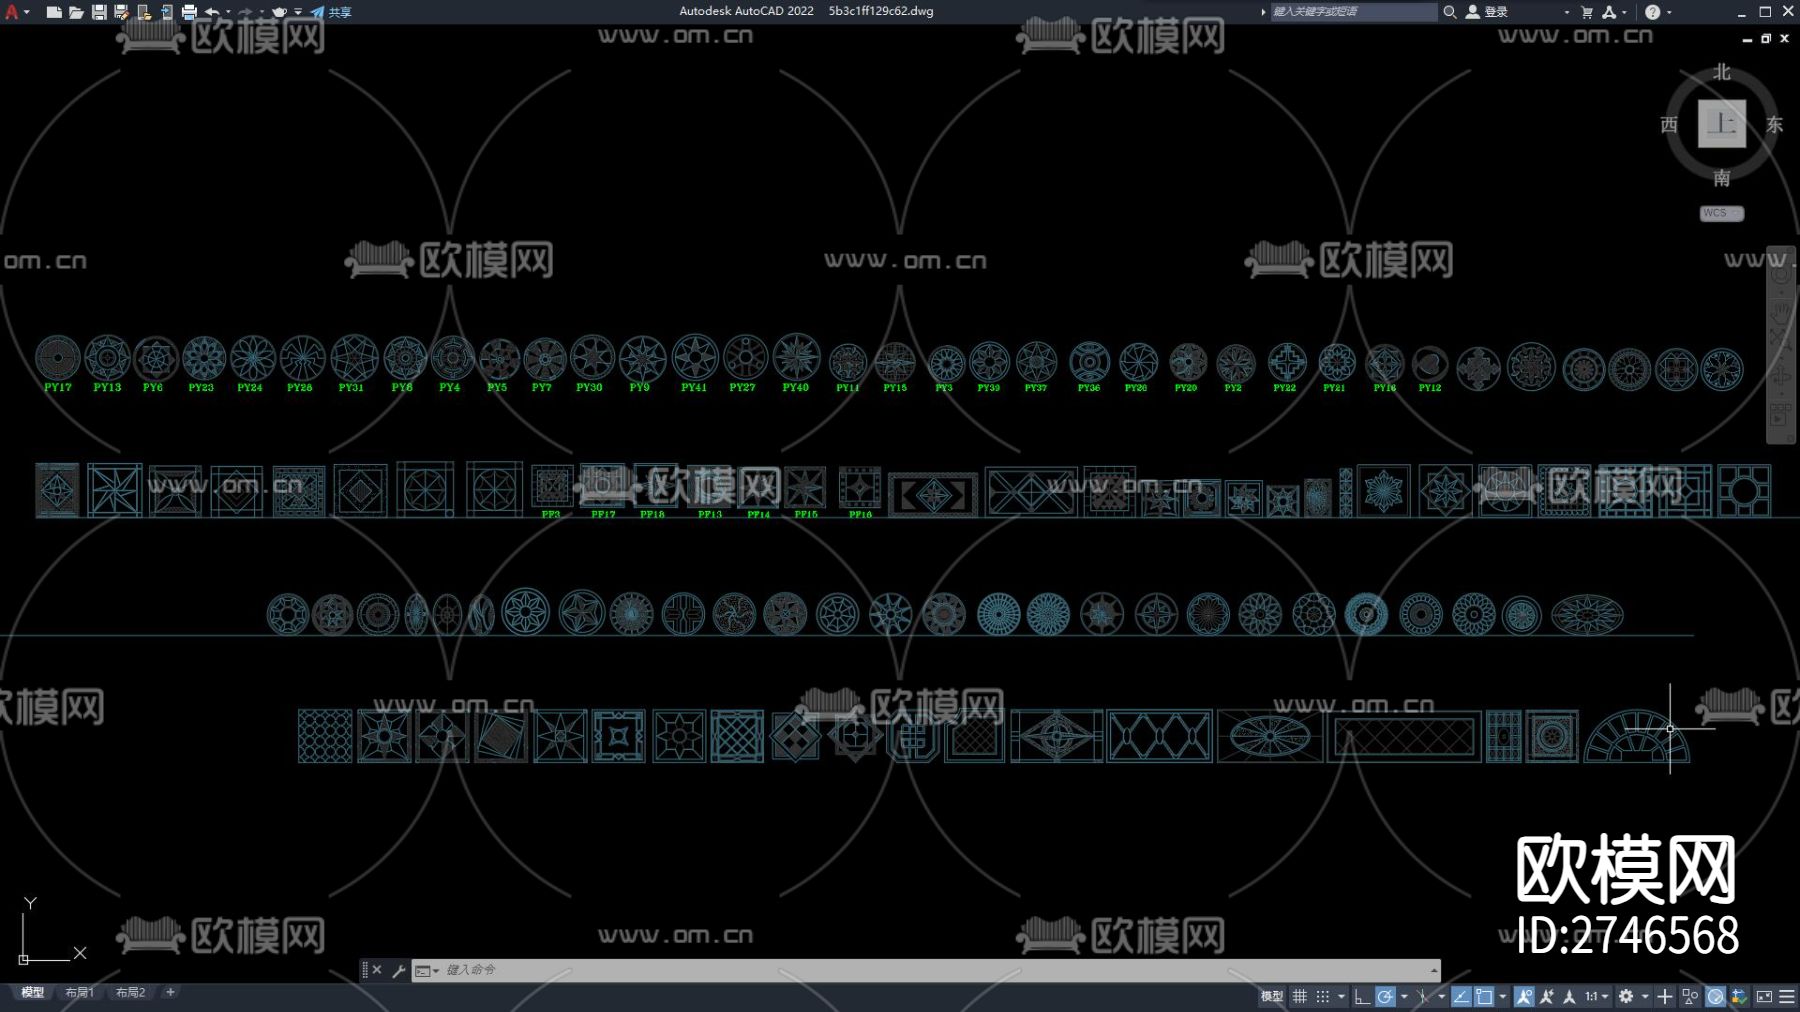Click 模型 space button in status bar
This screenshot has width=1800, height=1012.
coord(1271,996)
